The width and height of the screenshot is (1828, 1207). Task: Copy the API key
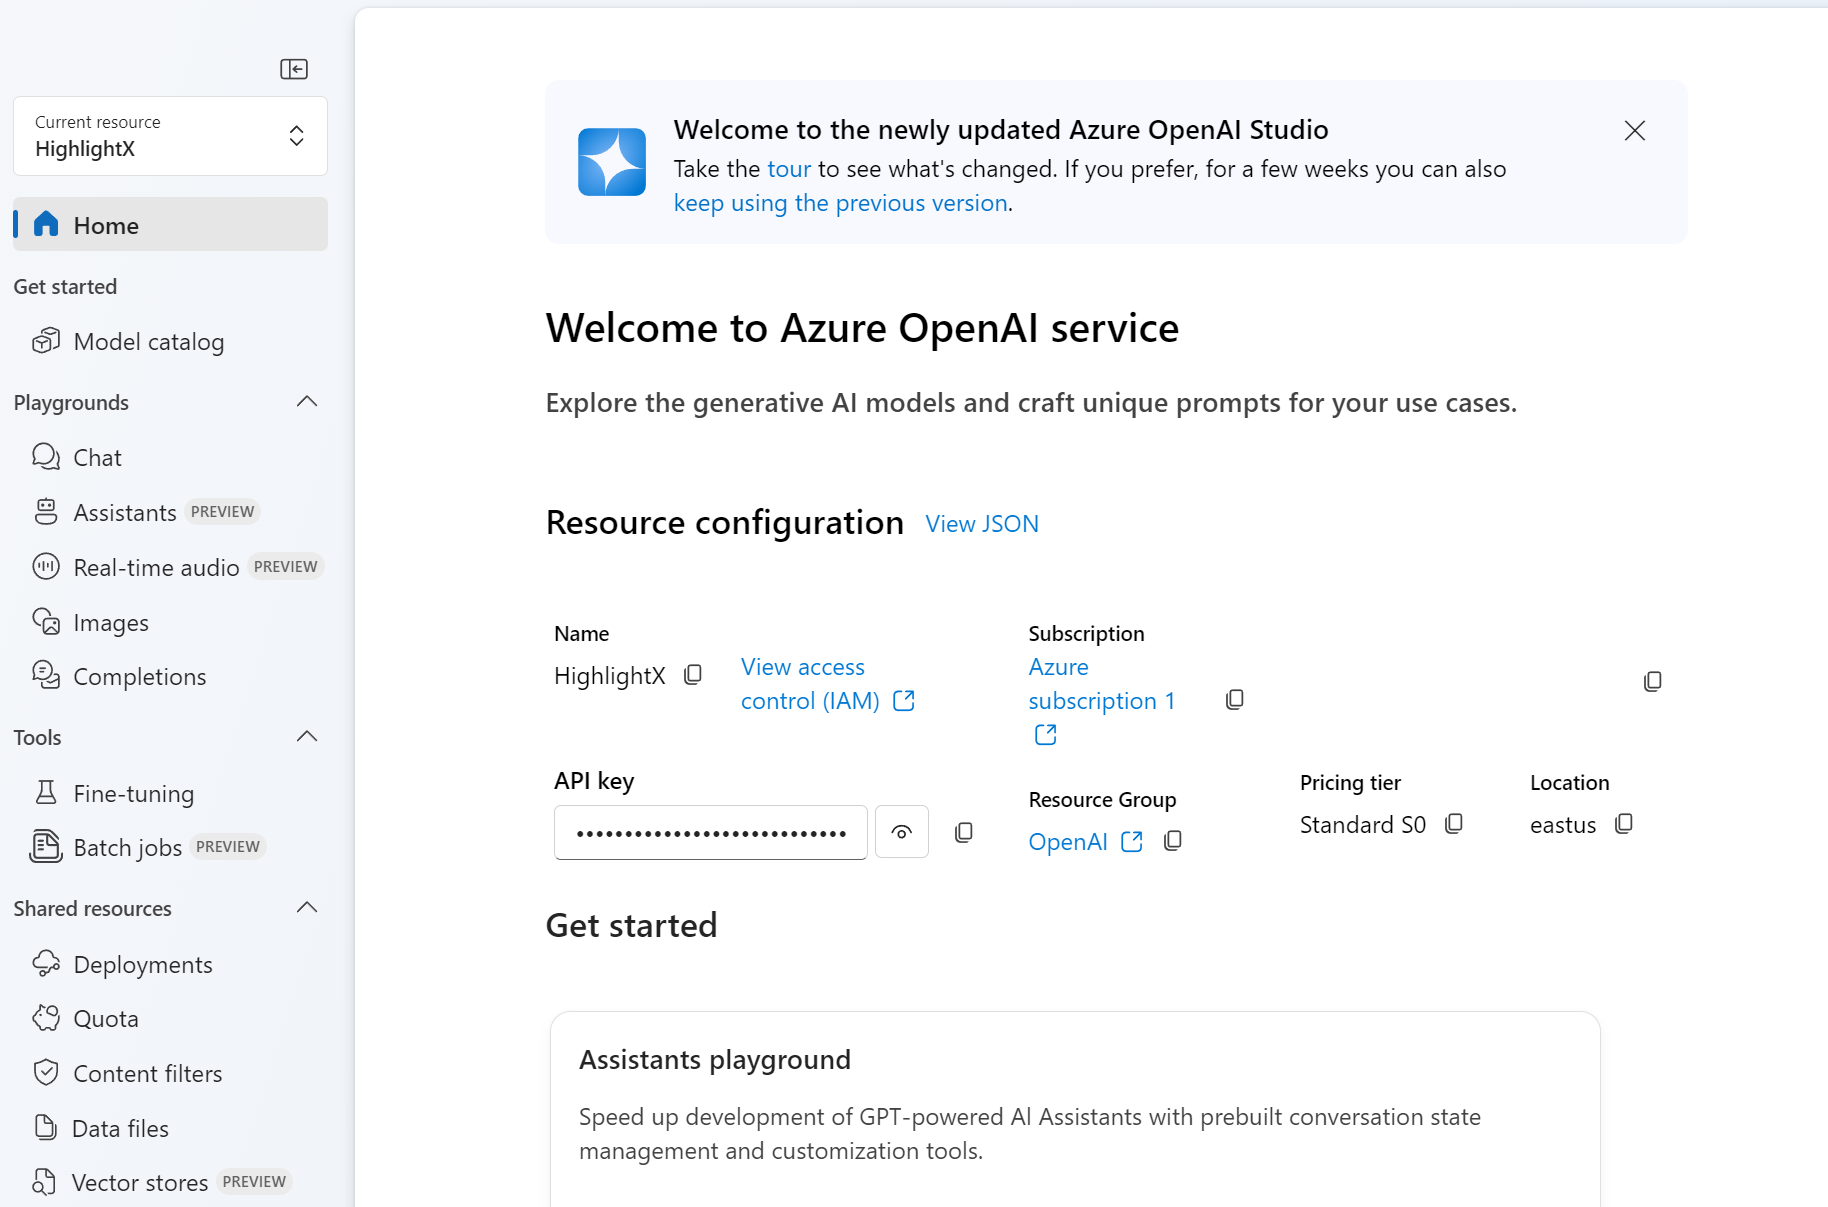click(964, 832)
